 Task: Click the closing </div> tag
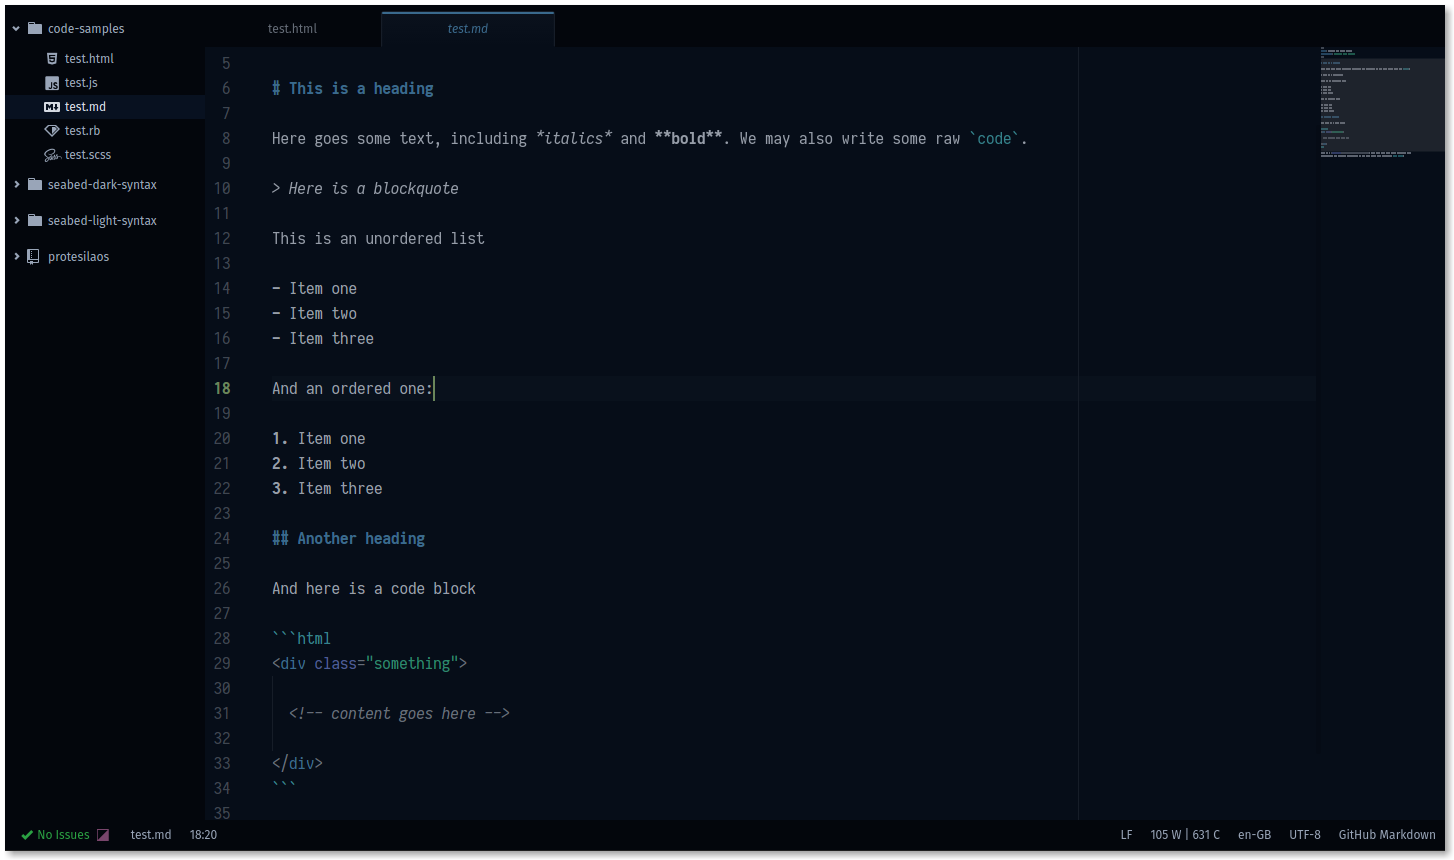coord(297,764)
